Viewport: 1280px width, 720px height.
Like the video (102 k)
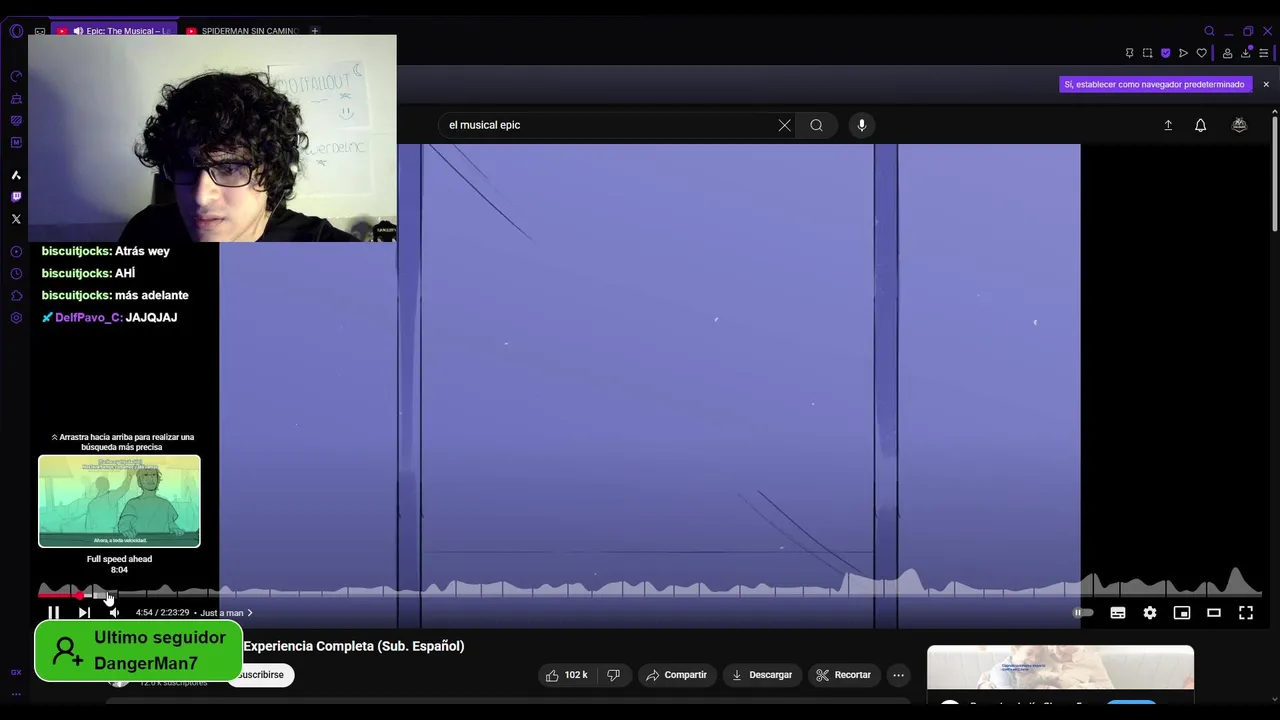[x=566, y=675]
